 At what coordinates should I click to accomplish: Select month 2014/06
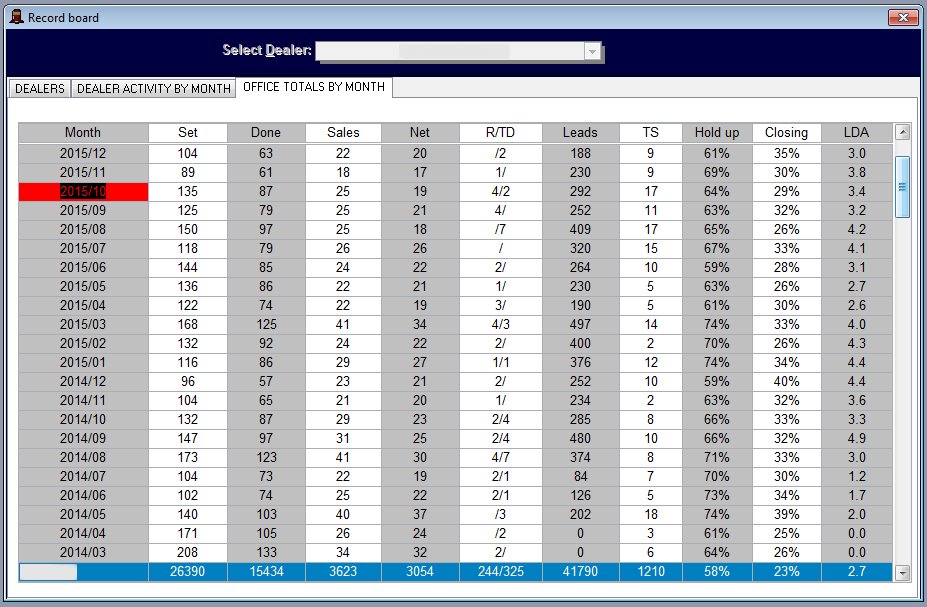point(83,495)
